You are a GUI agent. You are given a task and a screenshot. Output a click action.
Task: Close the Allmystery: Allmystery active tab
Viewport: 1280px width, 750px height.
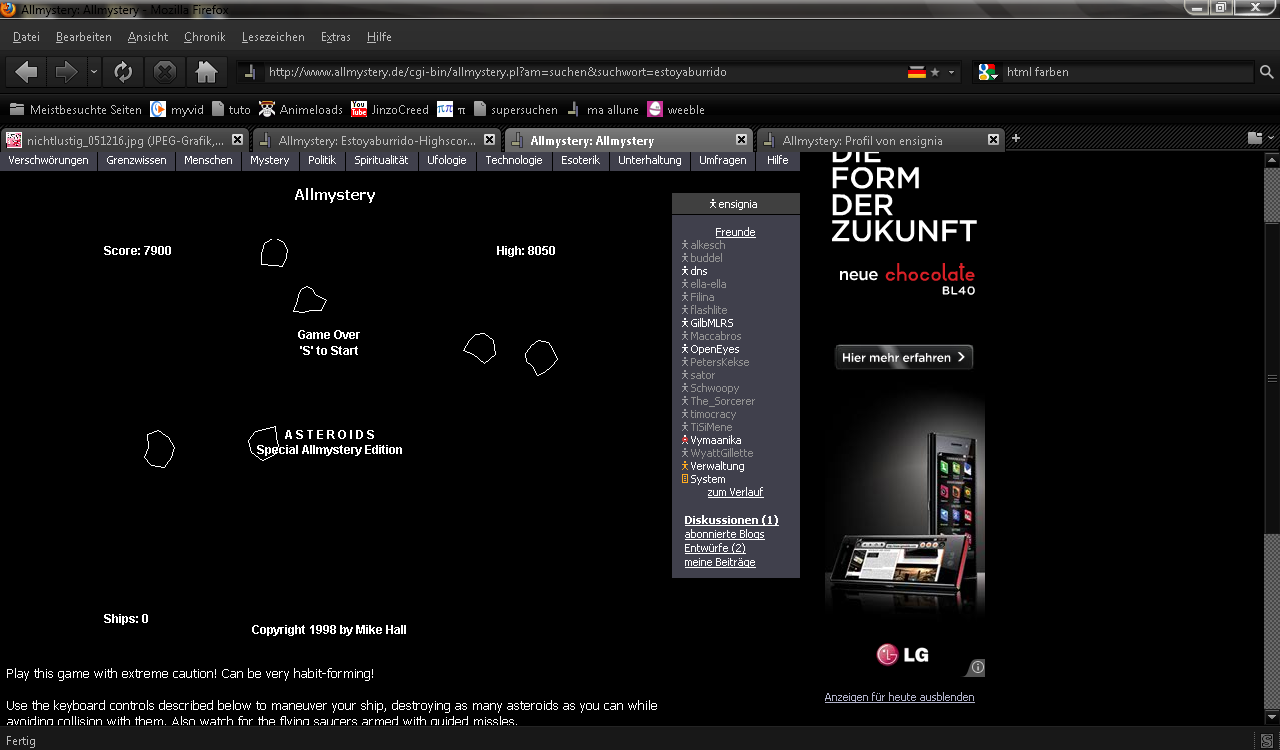tap(741, 140)
